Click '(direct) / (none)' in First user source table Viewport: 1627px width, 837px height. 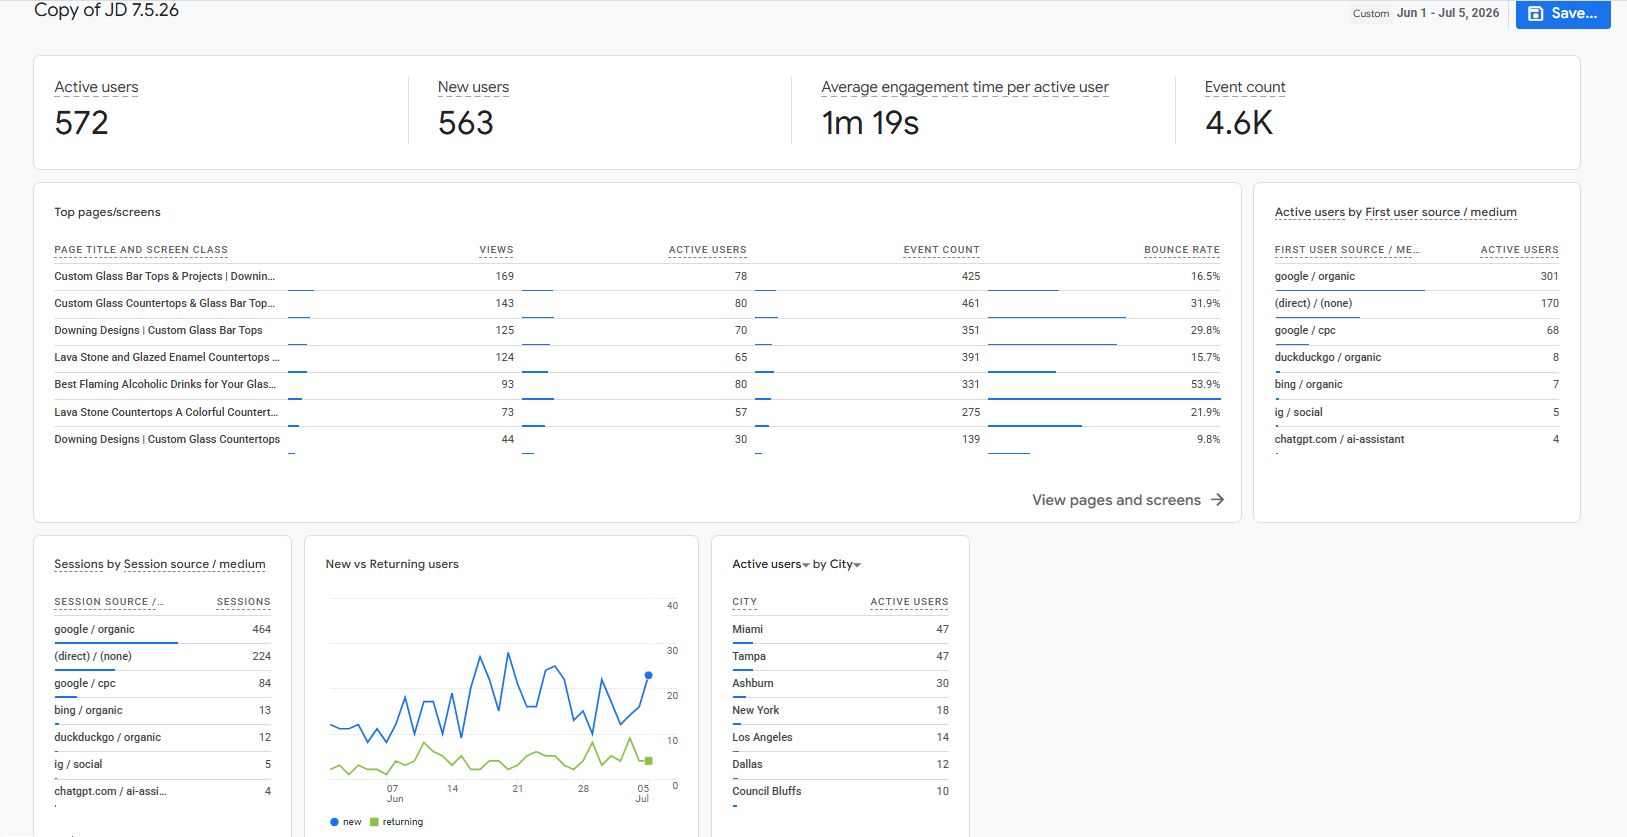(1313, 303)
